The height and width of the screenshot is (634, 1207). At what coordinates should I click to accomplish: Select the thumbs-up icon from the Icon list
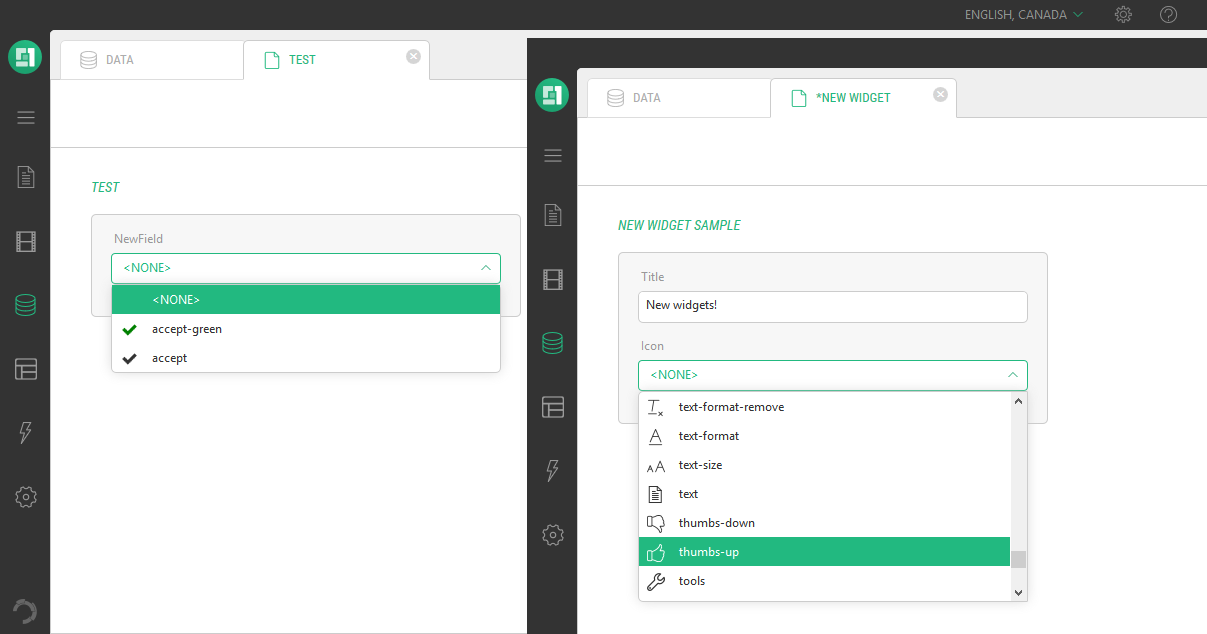coord(711,551)
